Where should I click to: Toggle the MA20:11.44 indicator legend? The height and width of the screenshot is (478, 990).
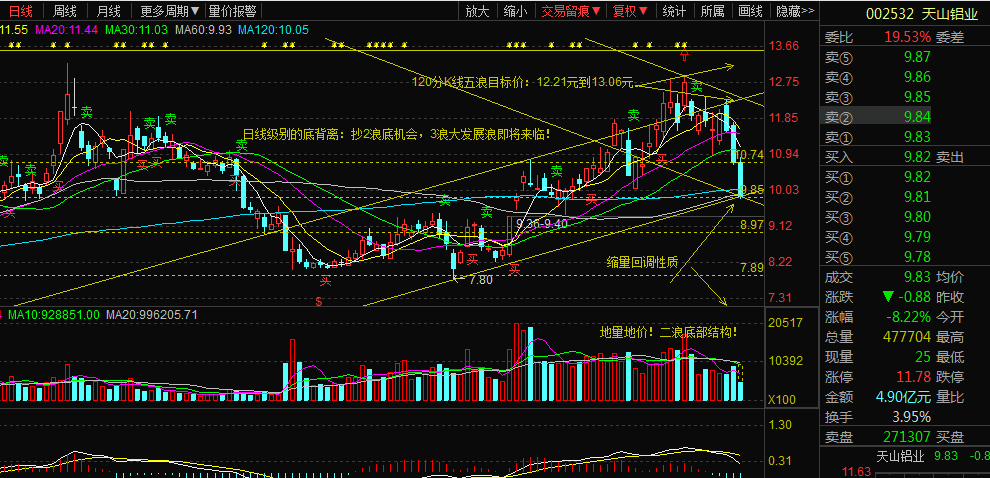click(68, 30)
